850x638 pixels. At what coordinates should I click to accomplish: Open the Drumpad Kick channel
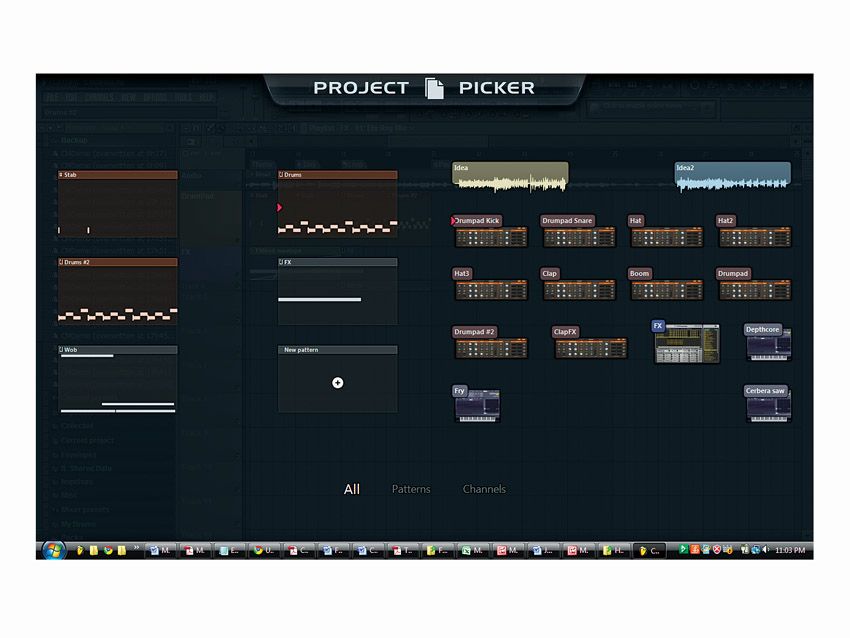point(490,231)
